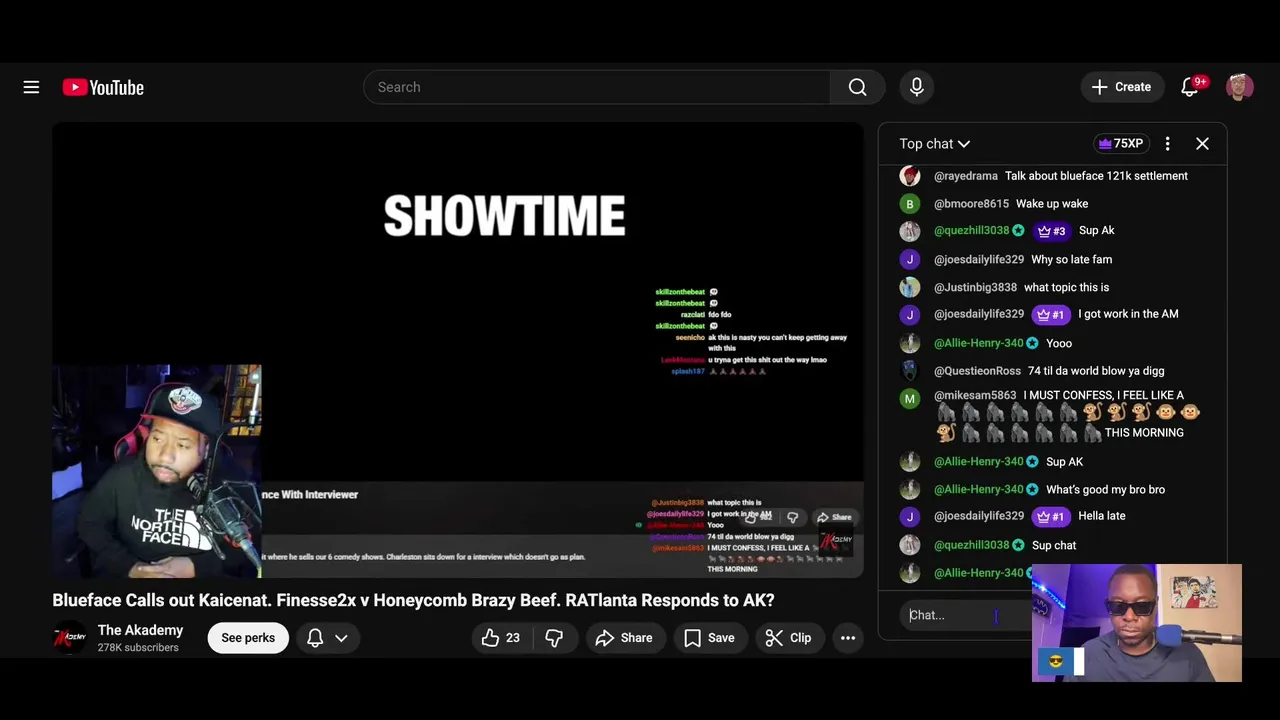Create a Clip of the stream
The height and width of the screenshot is (720, 1280).
788,638
